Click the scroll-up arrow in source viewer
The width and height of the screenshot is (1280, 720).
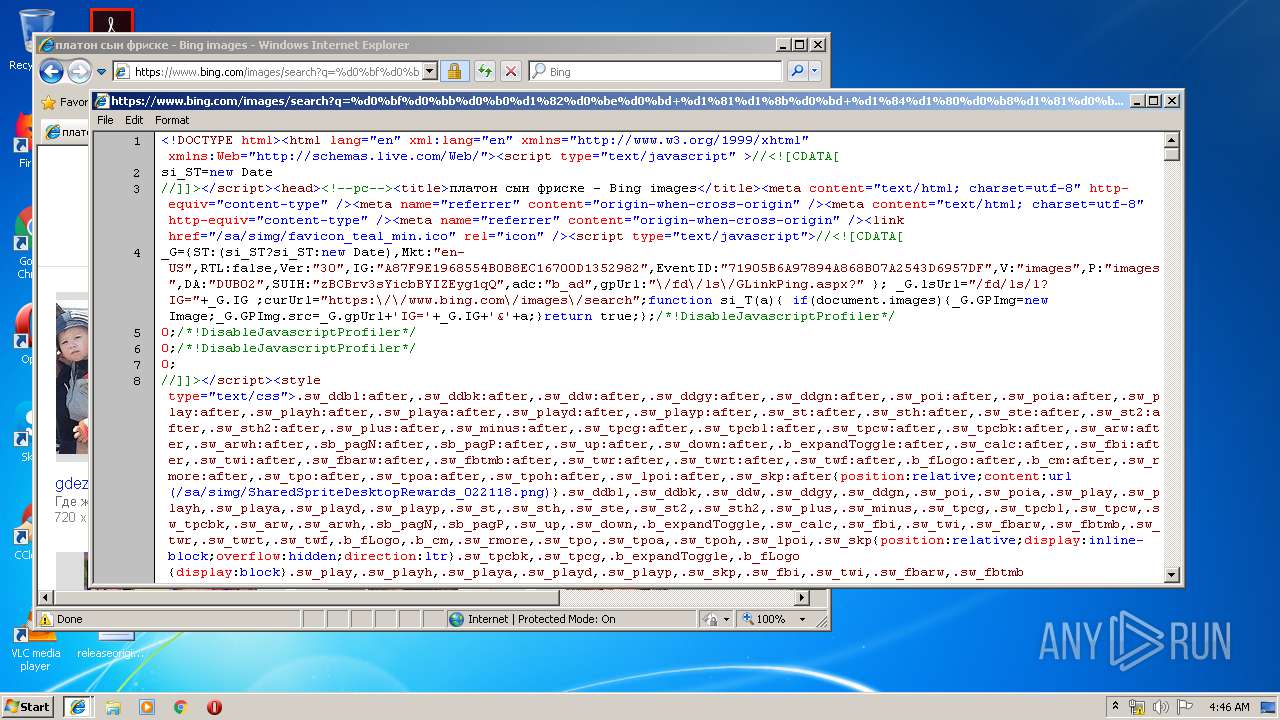tap(1172, 139)
